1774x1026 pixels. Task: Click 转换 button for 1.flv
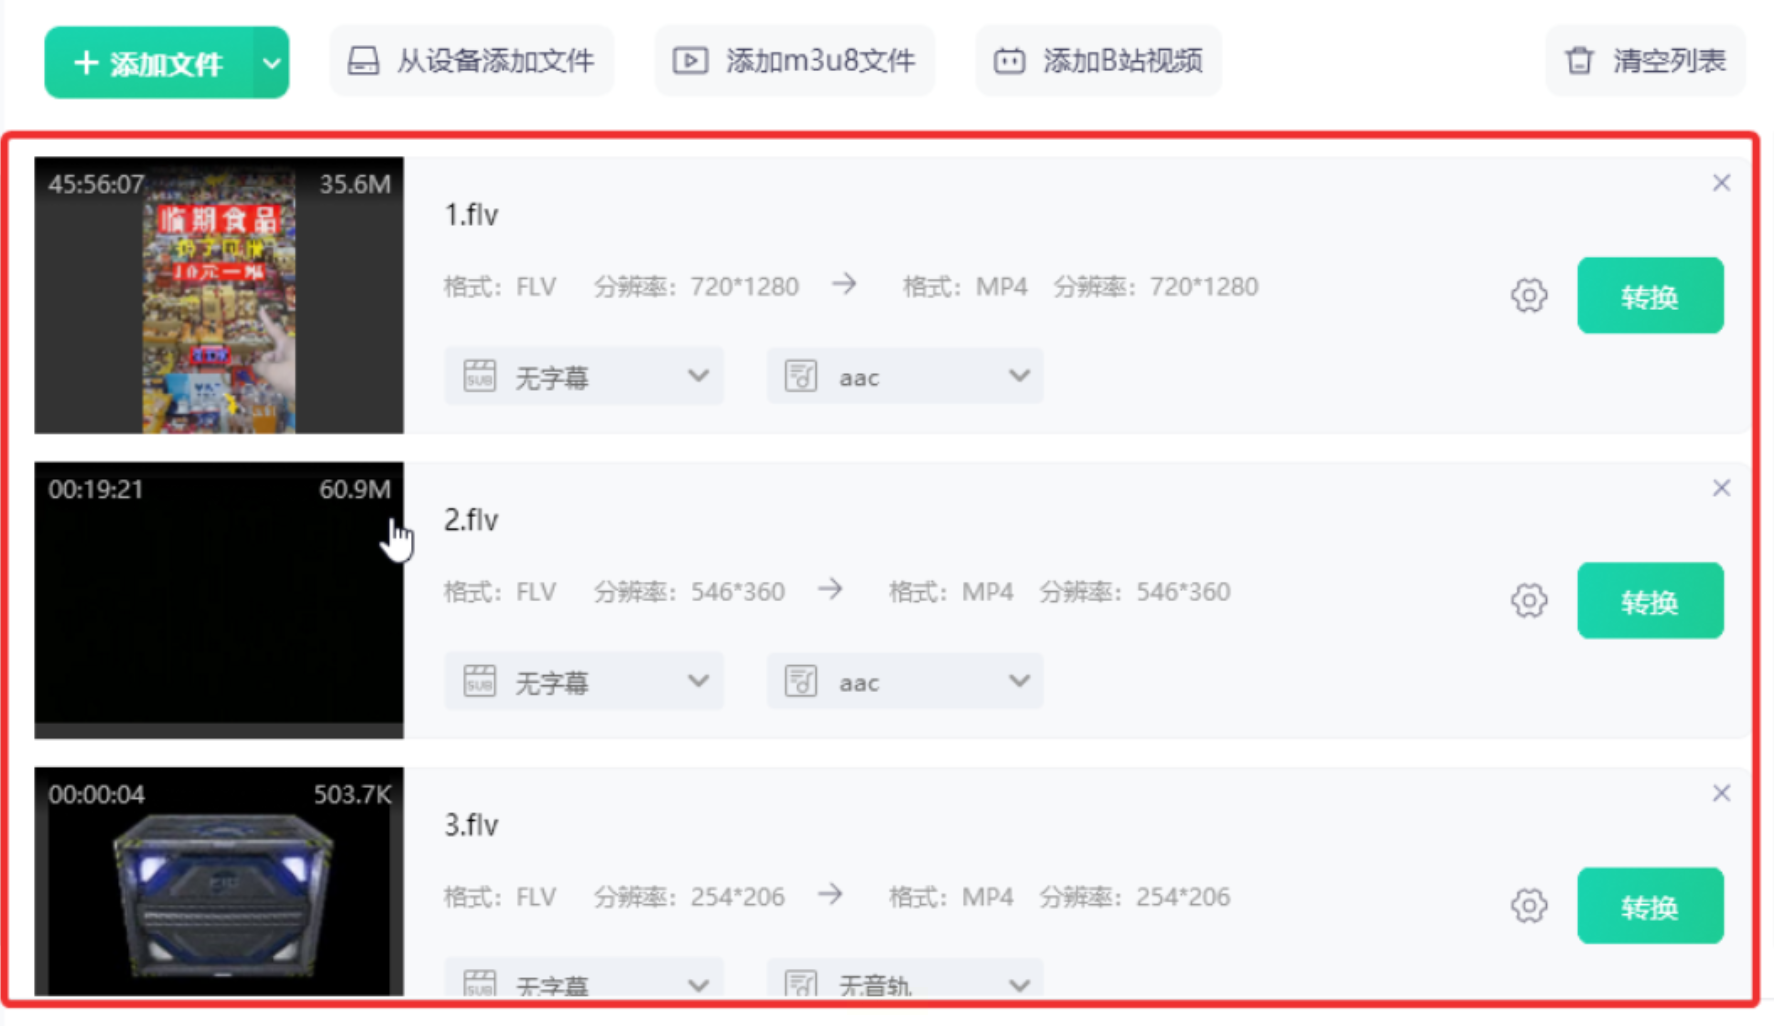(x=1650, y=296)
